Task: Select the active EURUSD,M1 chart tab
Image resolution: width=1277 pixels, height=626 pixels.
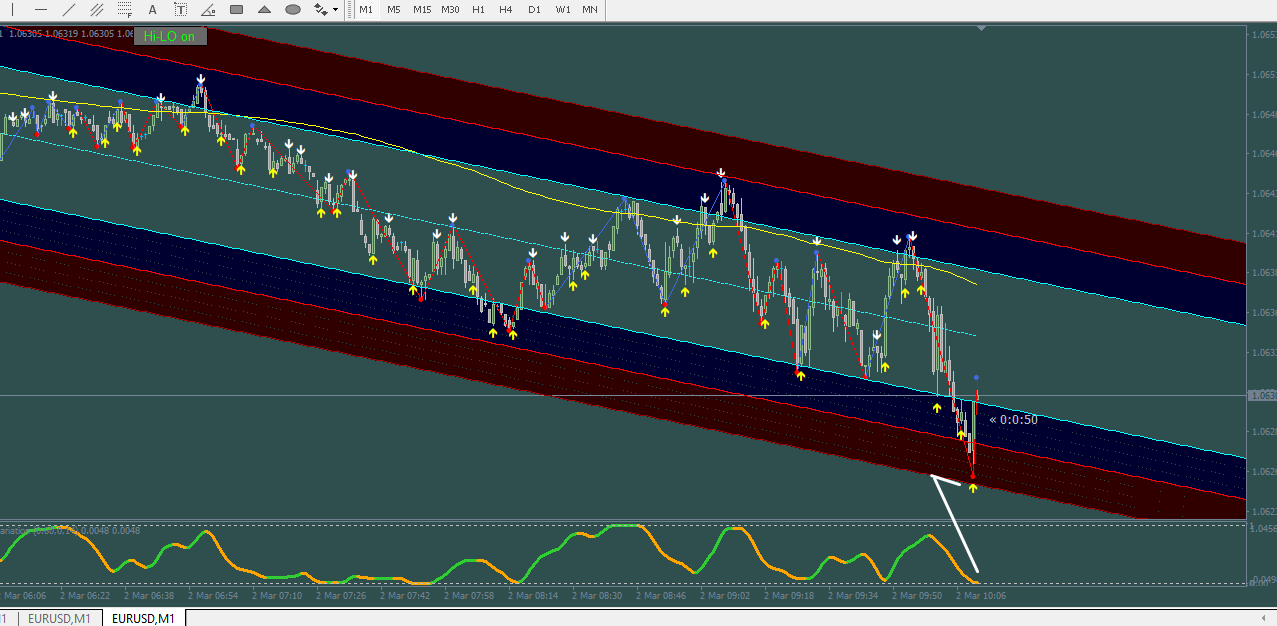Action: [144, 619]
